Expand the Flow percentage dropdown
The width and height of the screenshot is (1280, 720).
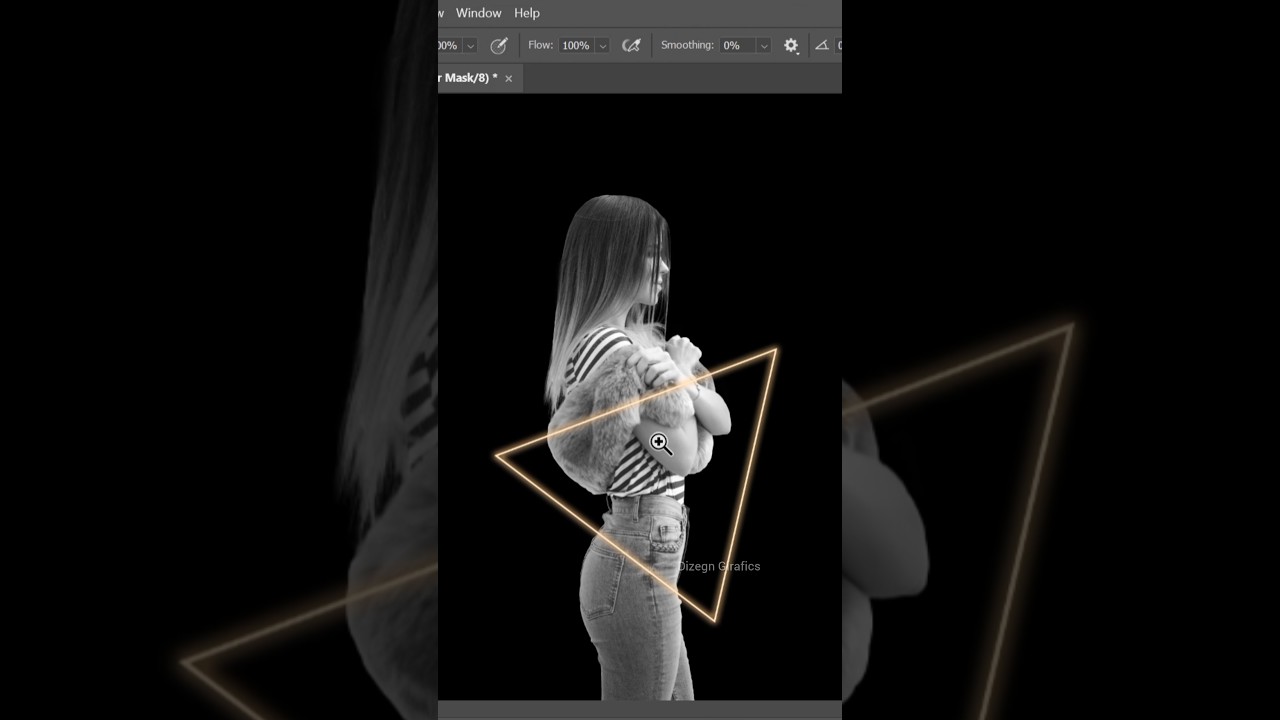(x=603, y=46)
